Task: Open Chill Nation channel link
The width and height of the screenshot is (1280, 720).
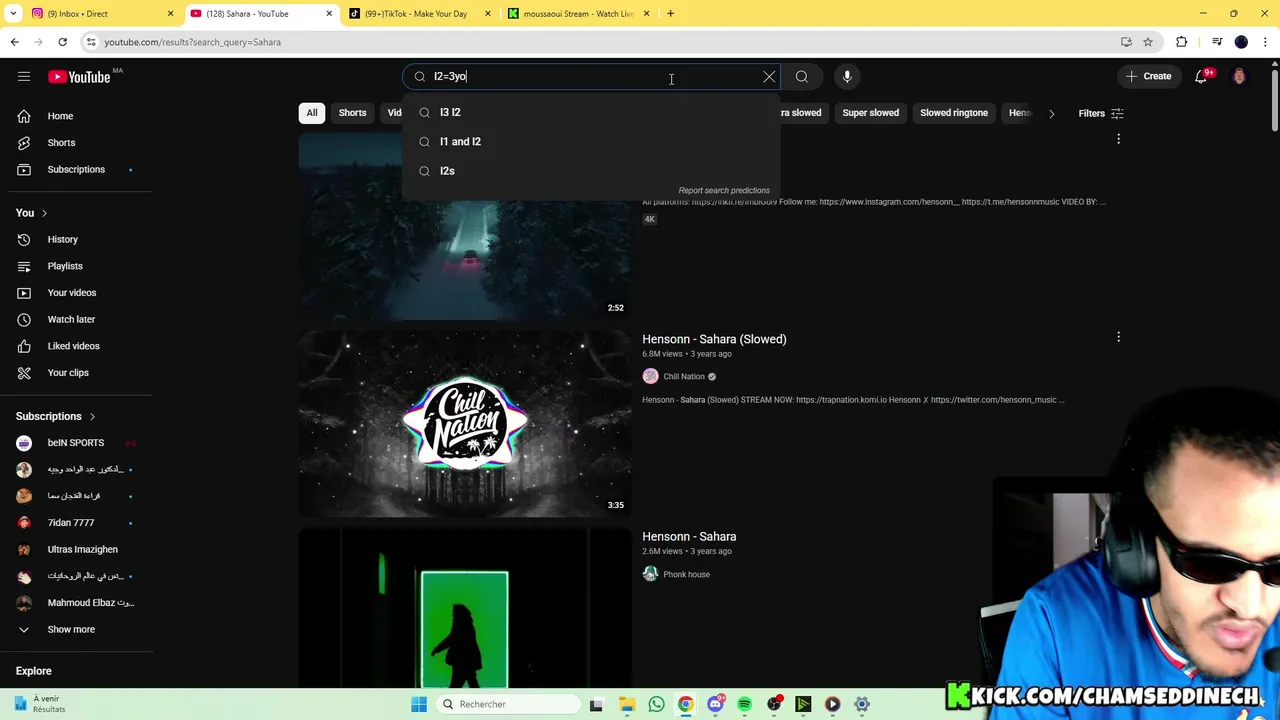Action: 684,377
